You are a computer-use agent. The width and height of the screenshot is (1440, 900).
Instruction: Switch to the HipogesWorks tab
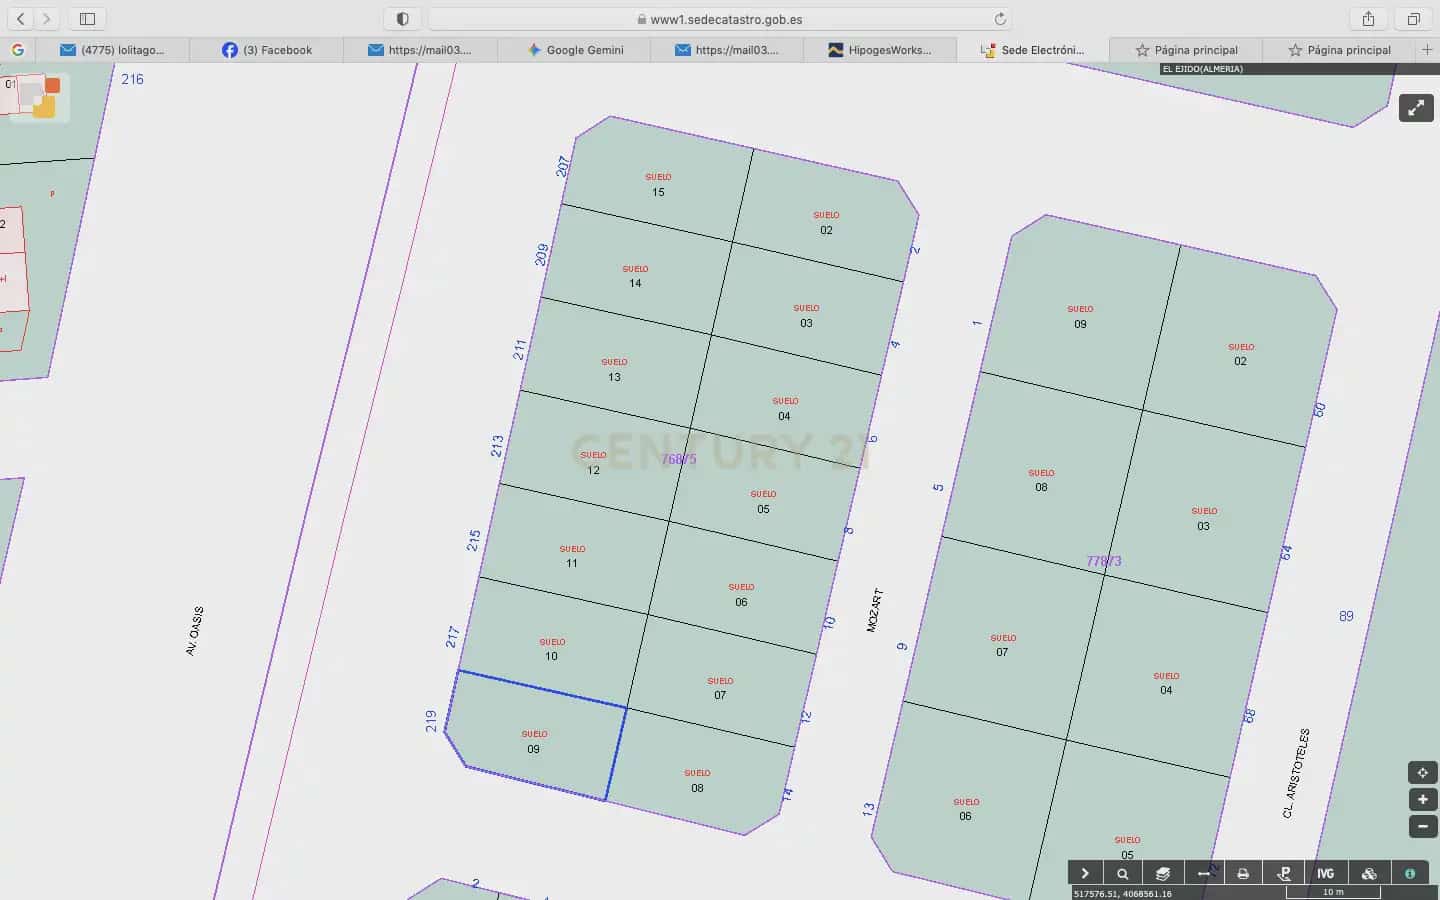[x=880, y=50]
